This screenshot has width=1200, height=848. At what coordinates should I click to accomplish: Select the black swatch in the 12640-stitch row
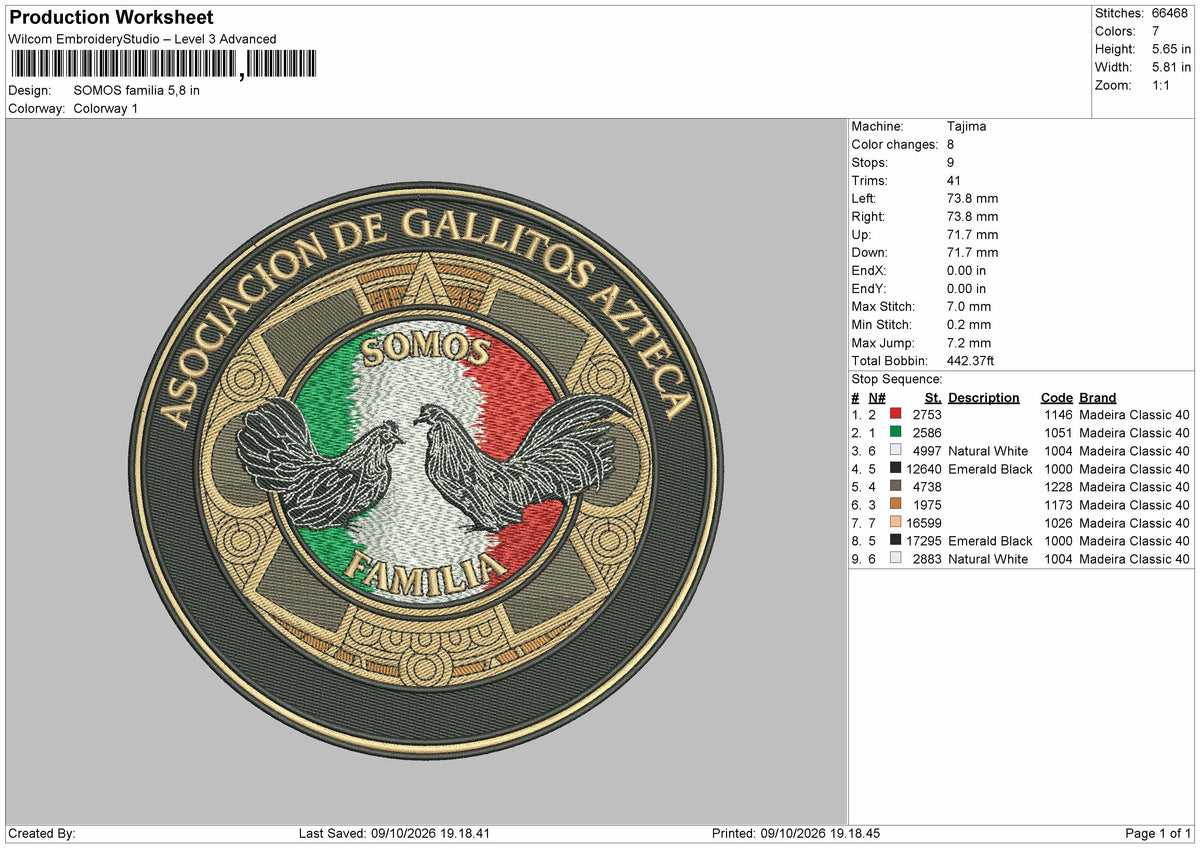point(895,469)
